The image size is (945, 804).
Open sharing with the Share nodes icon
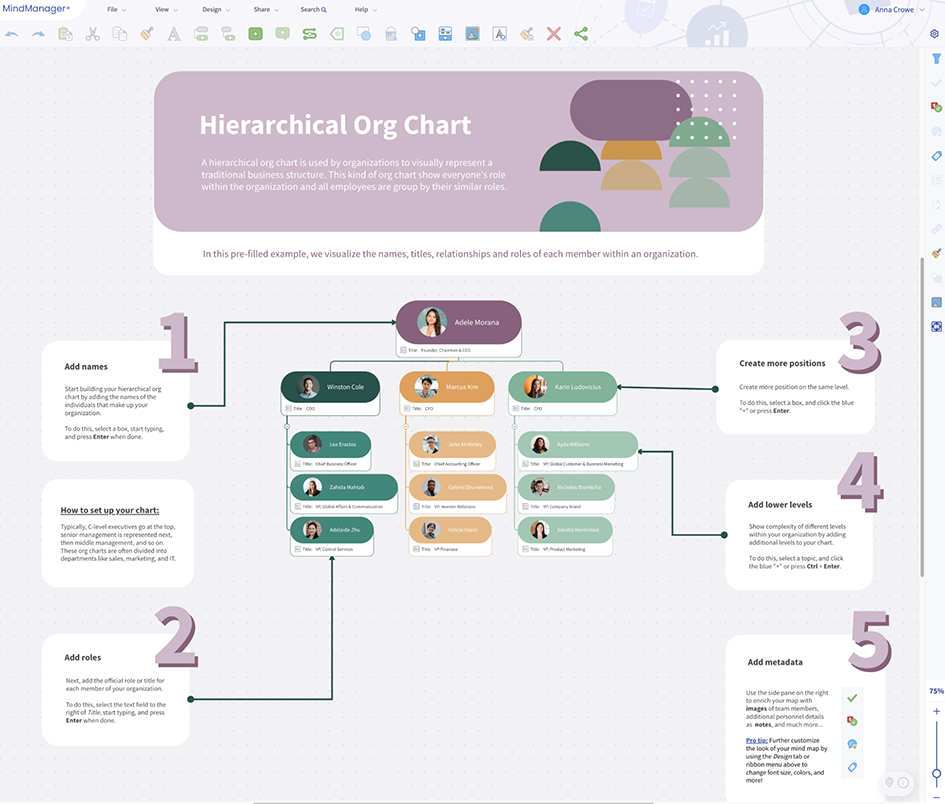pos(581,33)
